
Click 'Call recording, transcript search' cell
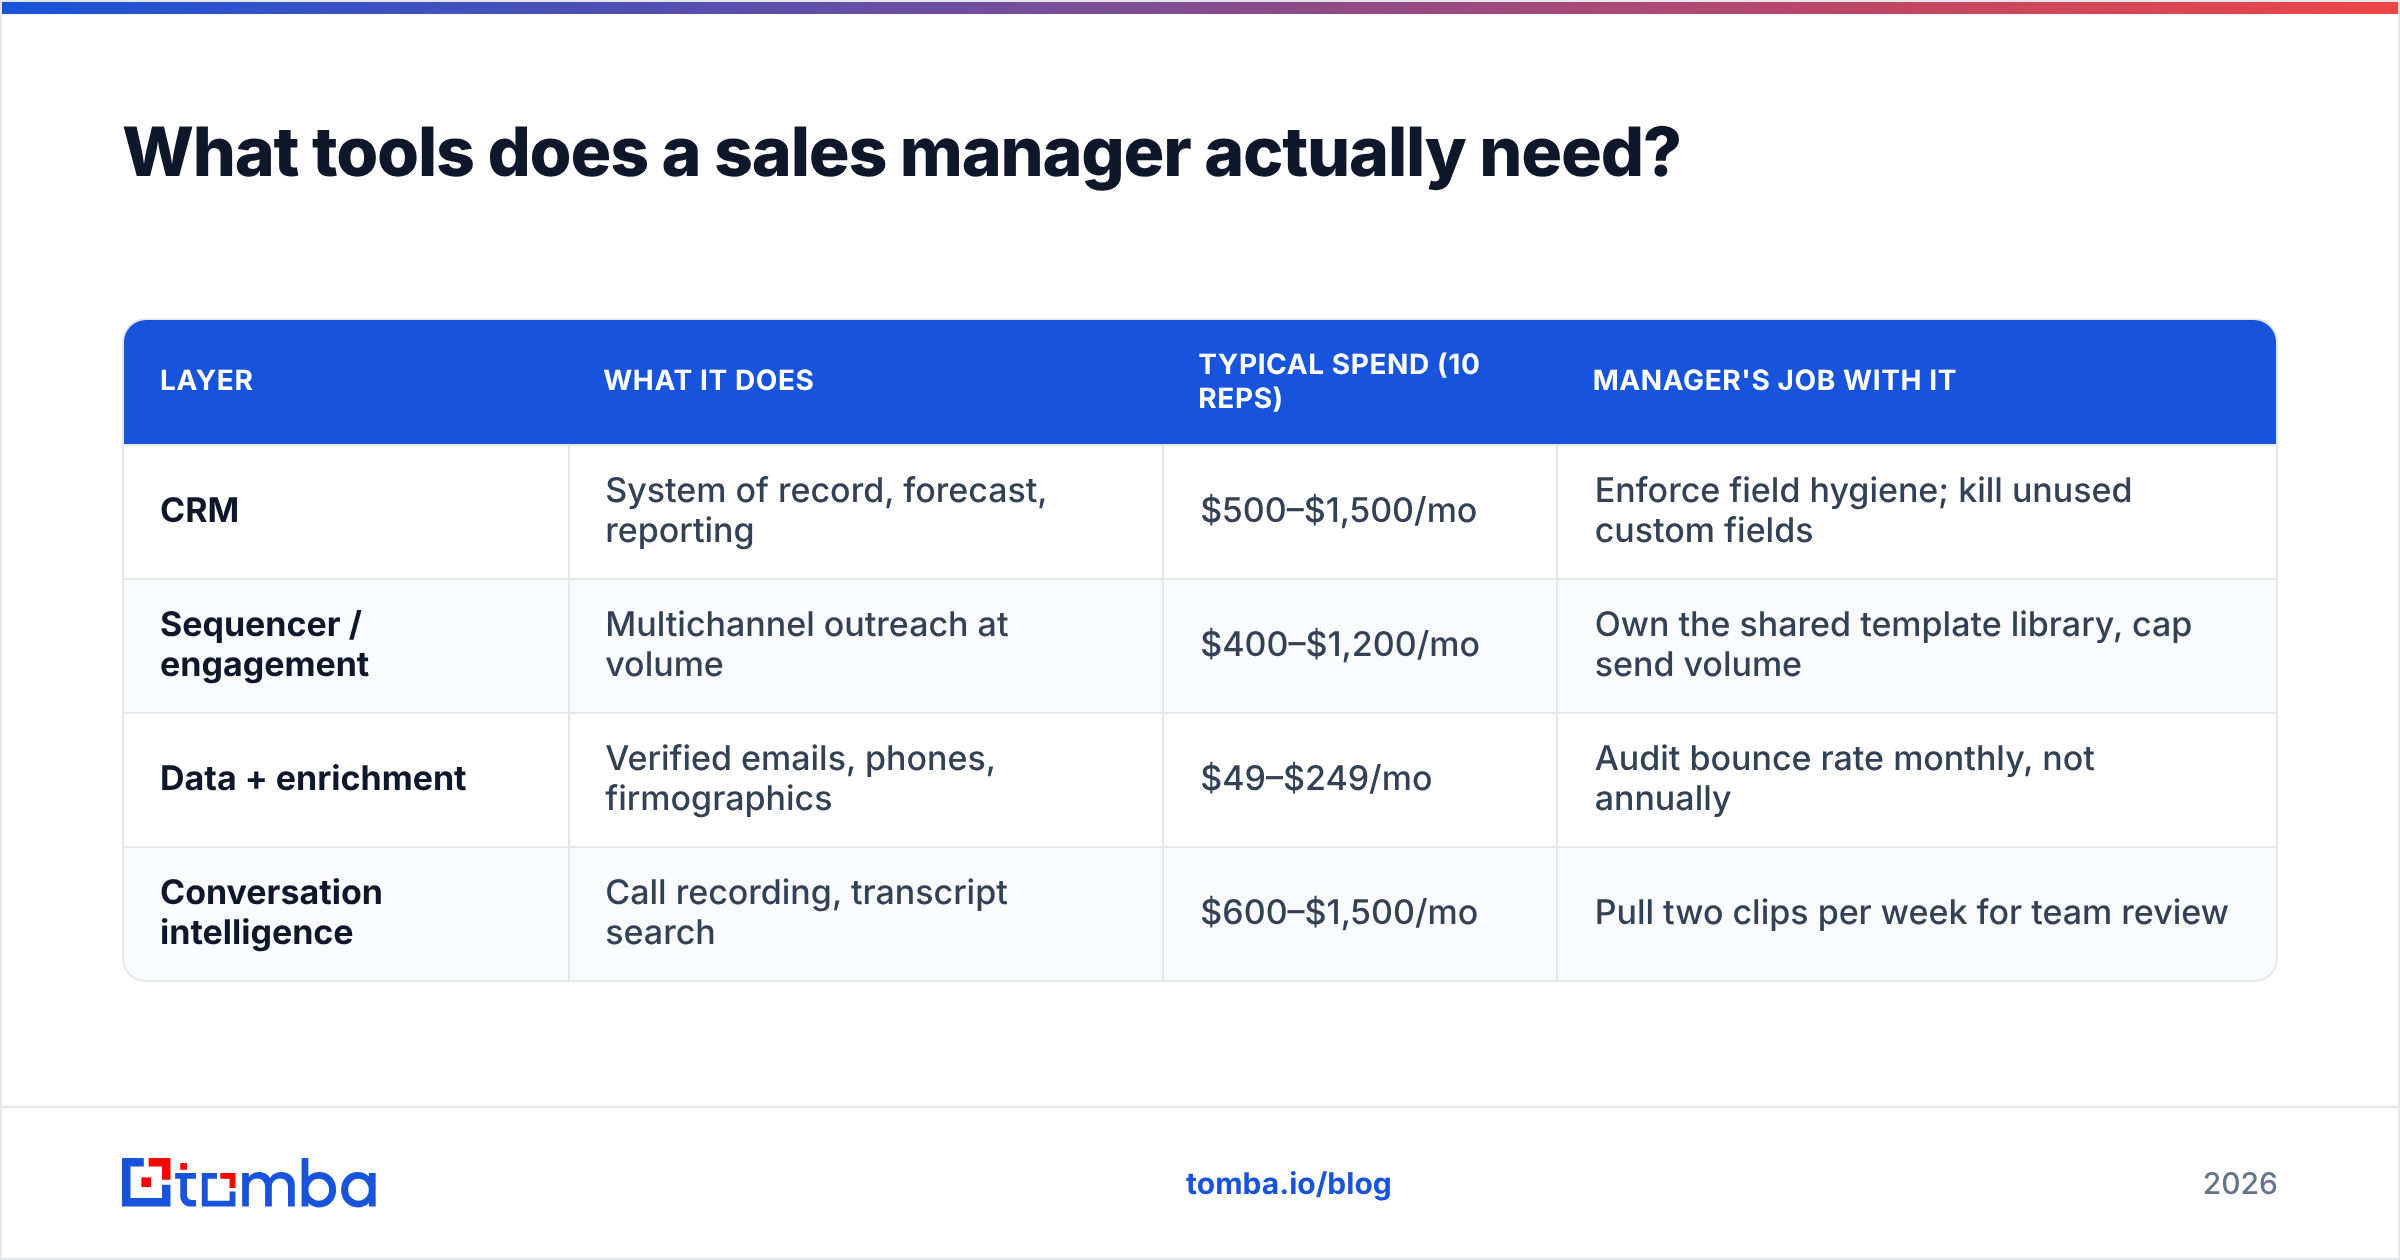[806, 912]
